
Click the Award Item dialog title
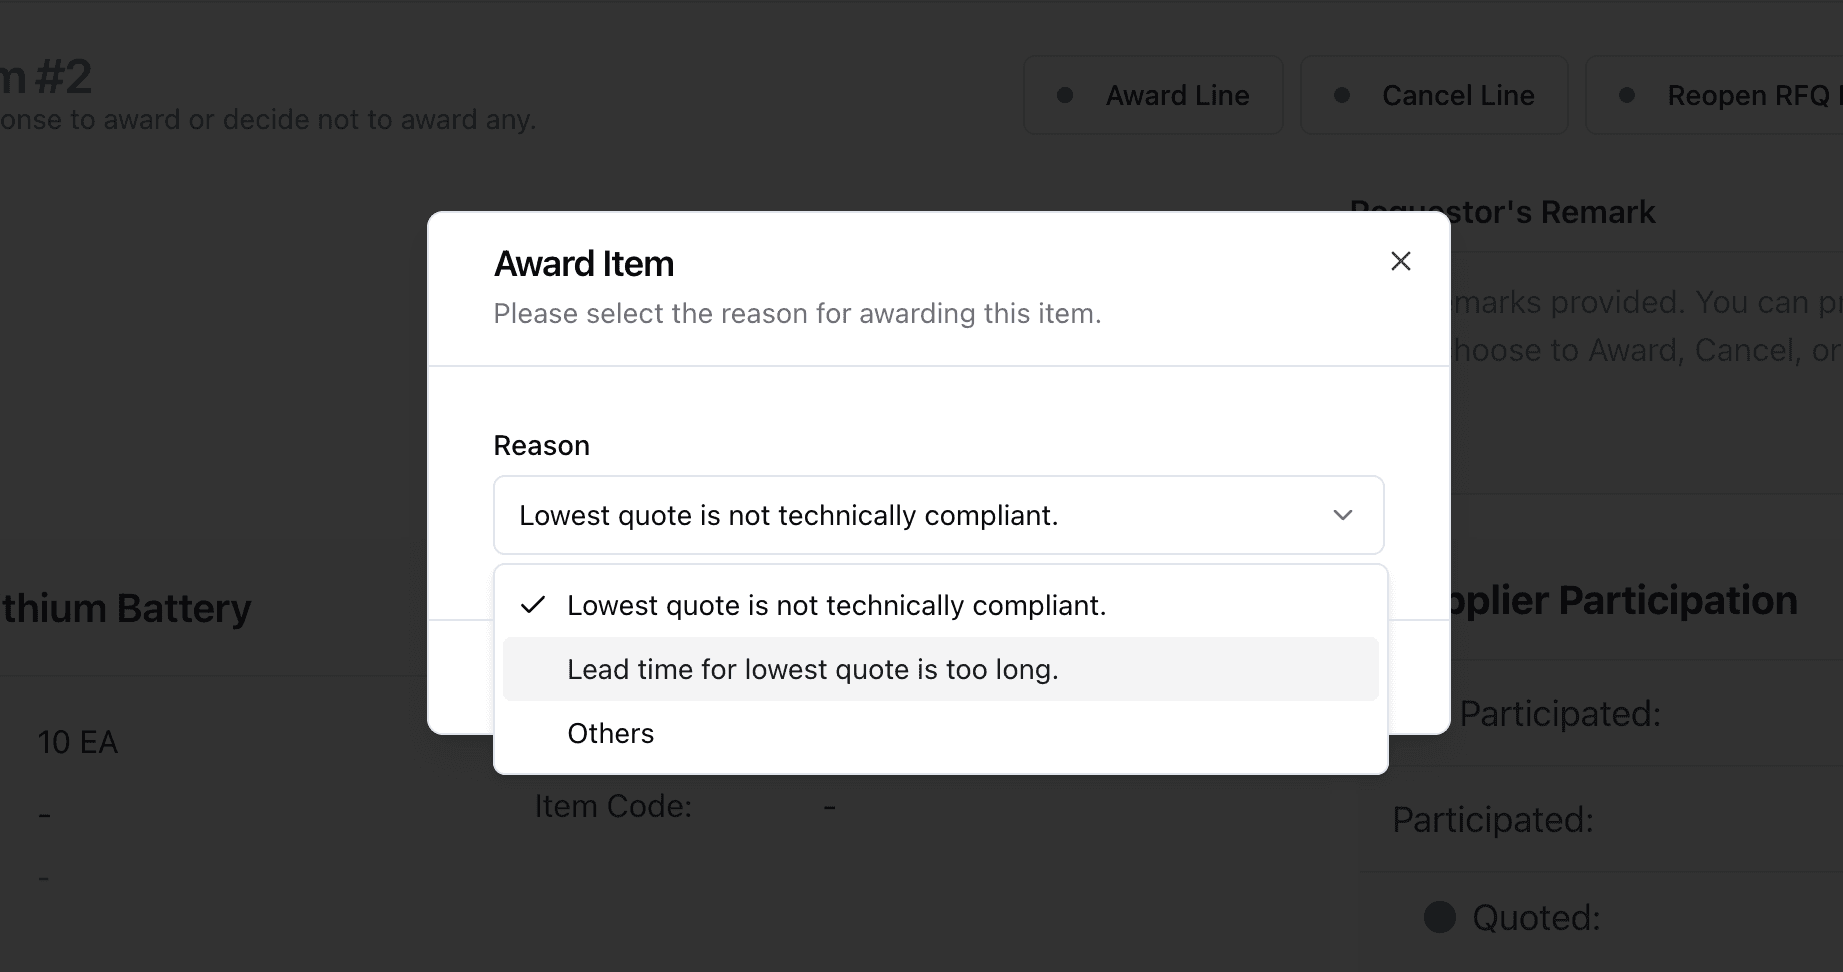584,263
